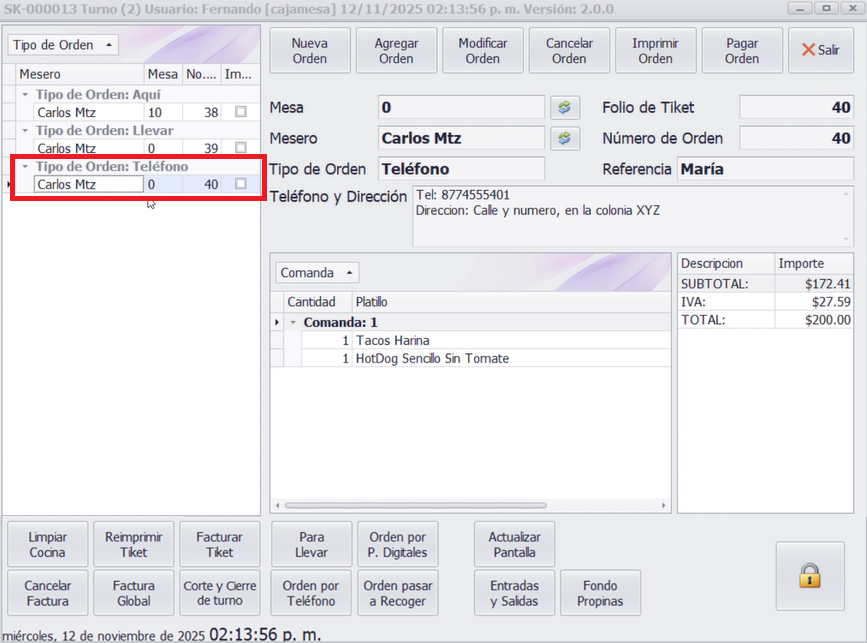The width and height of the screenshot is (867, 643).
Task: Click the Referencia input field showing María
Action: click(765, 169)
